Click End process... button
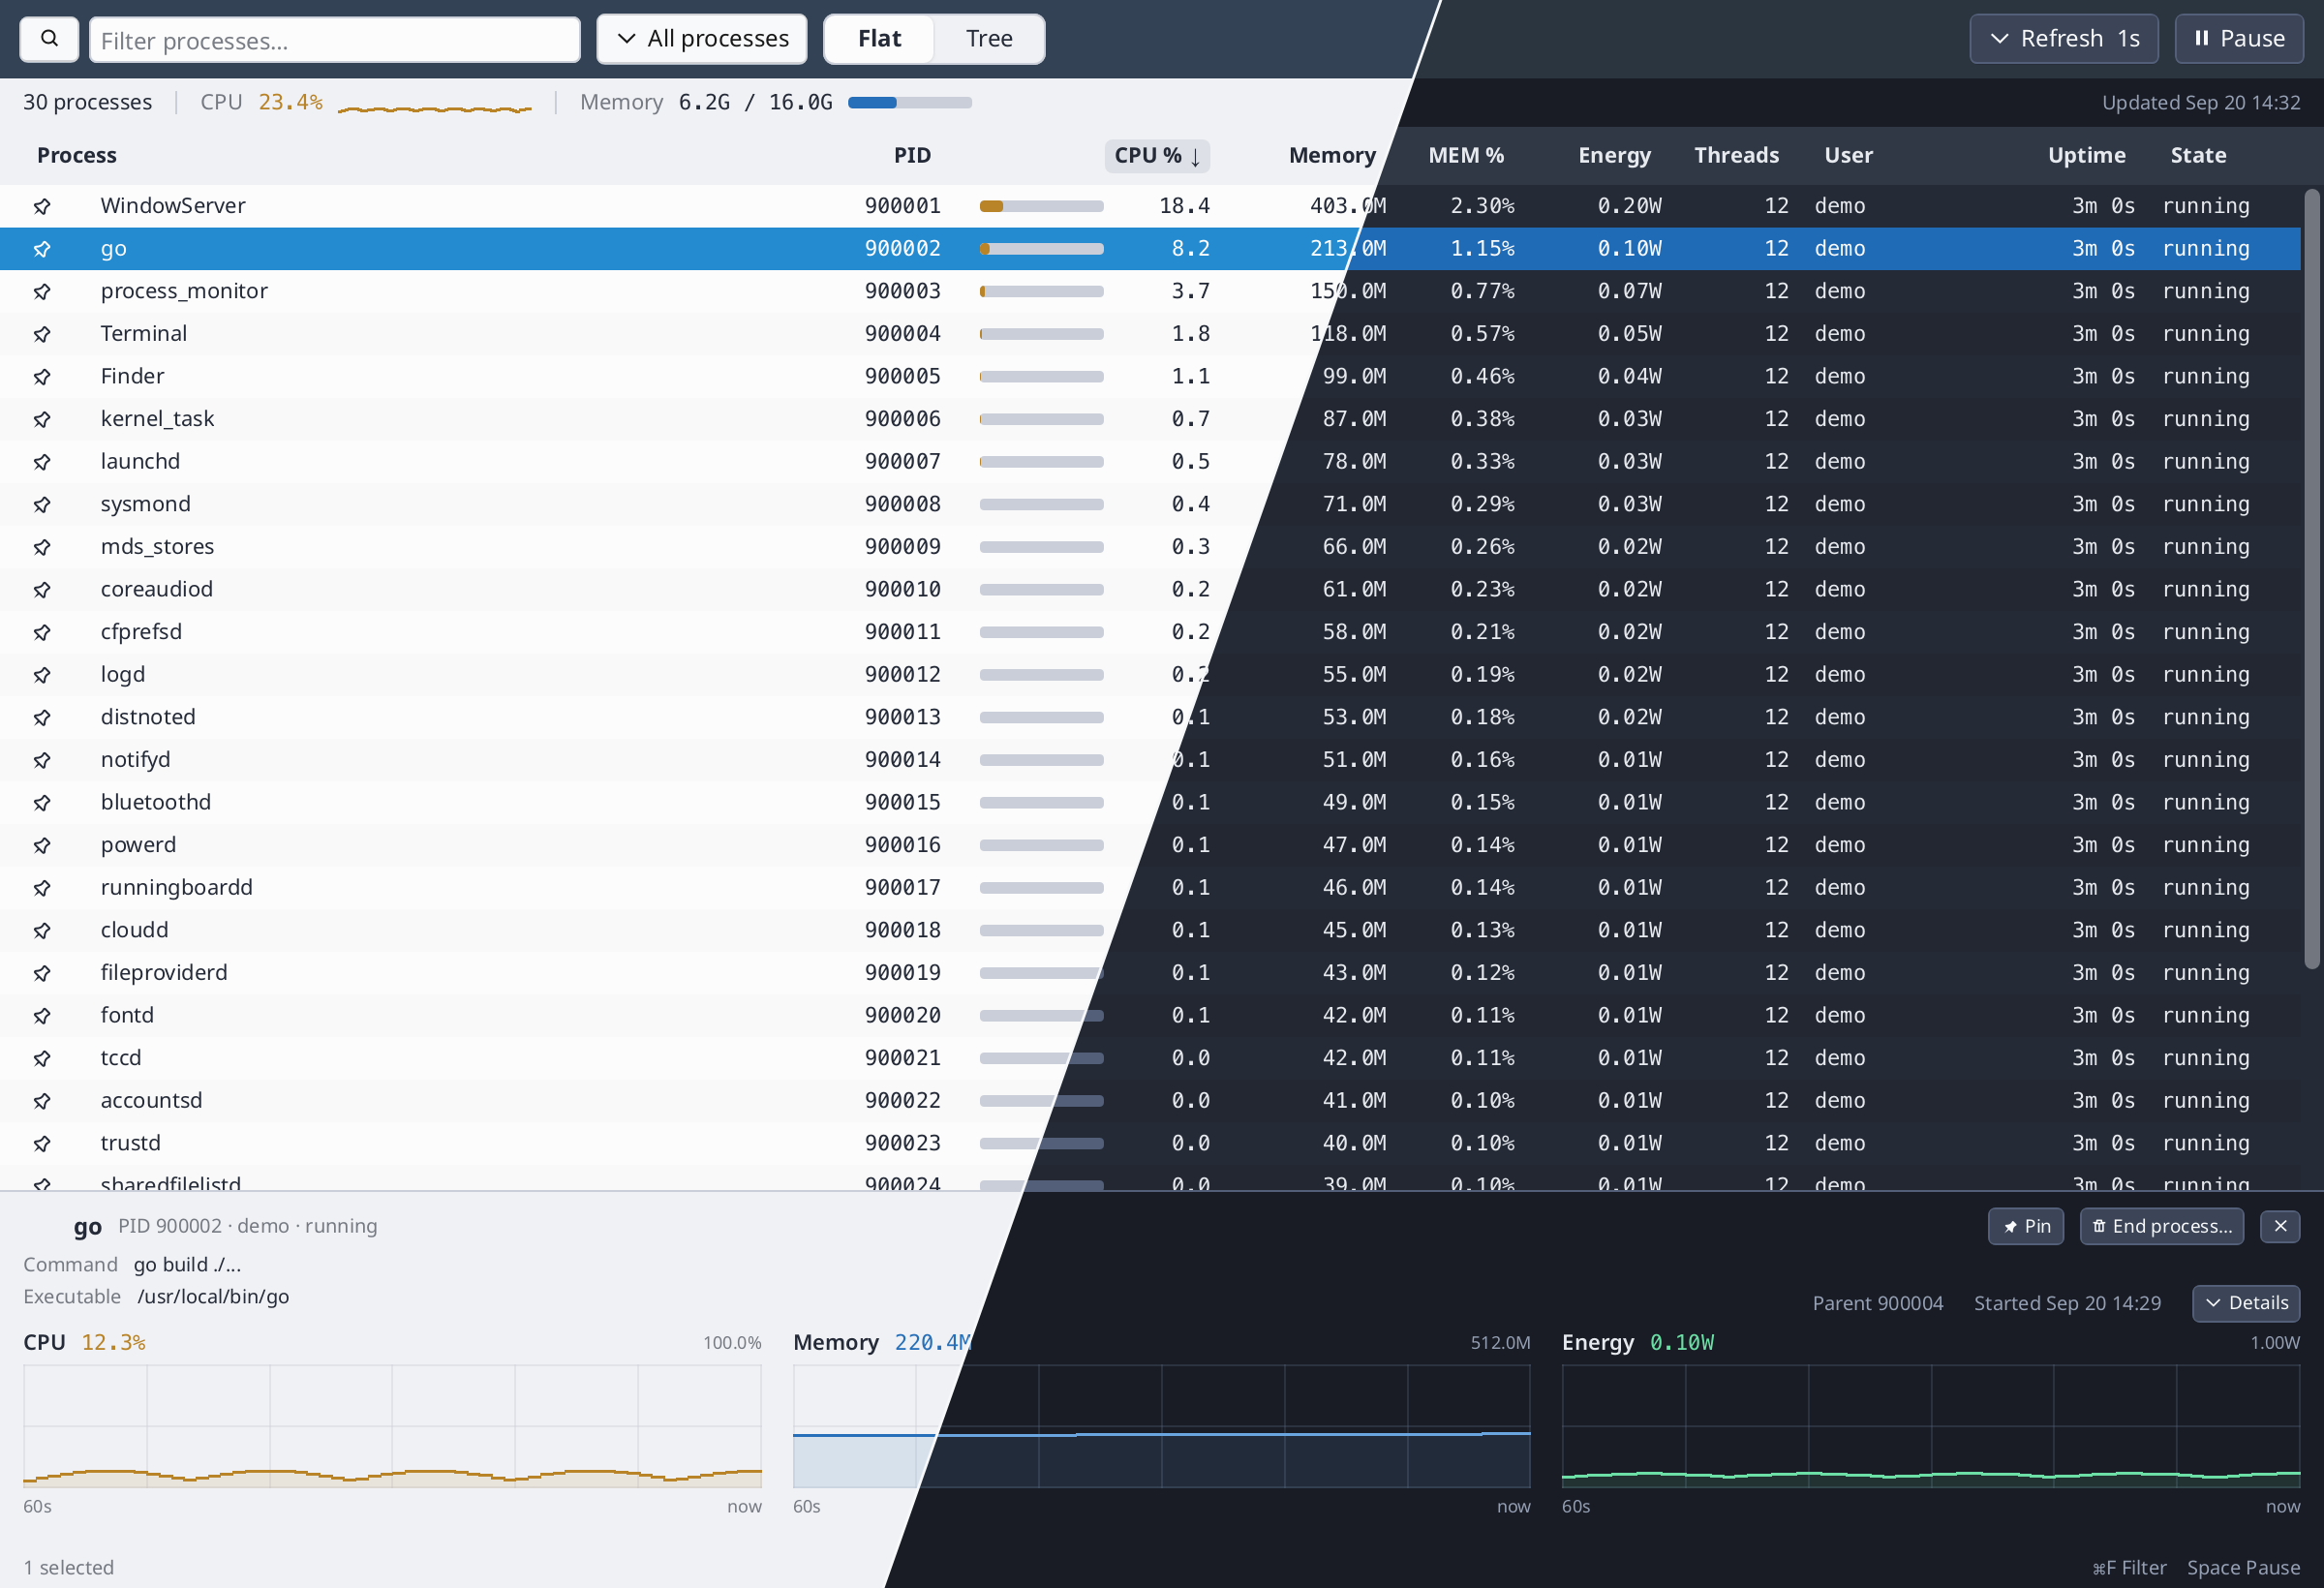 [2162, 1226]
